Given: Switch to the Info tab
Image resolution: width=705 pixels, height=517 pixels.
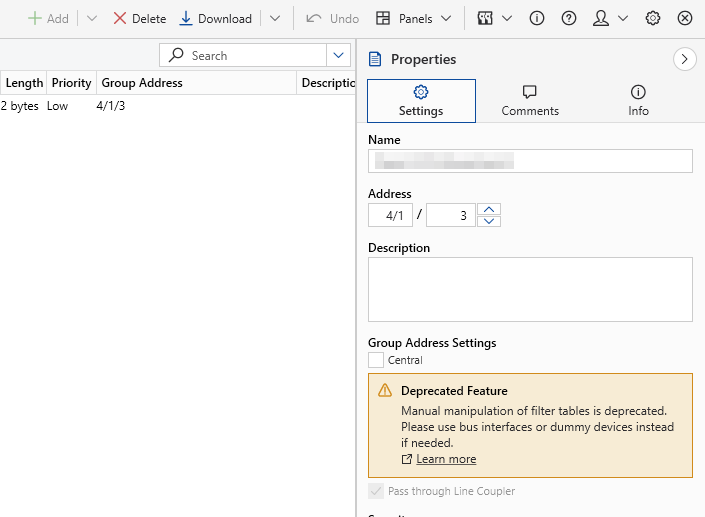Looking at the screenshot, I should pos(638,101).
